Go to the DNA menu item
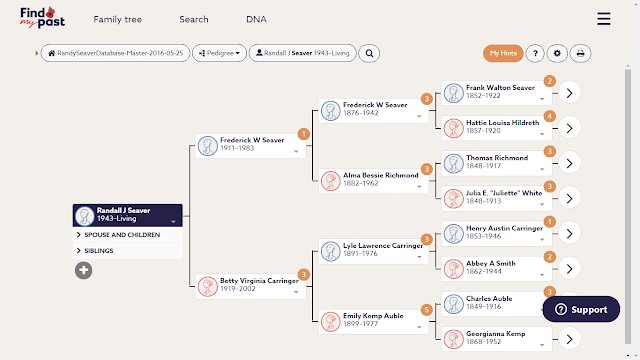The image size is (640, 360). tap(256, 19)
